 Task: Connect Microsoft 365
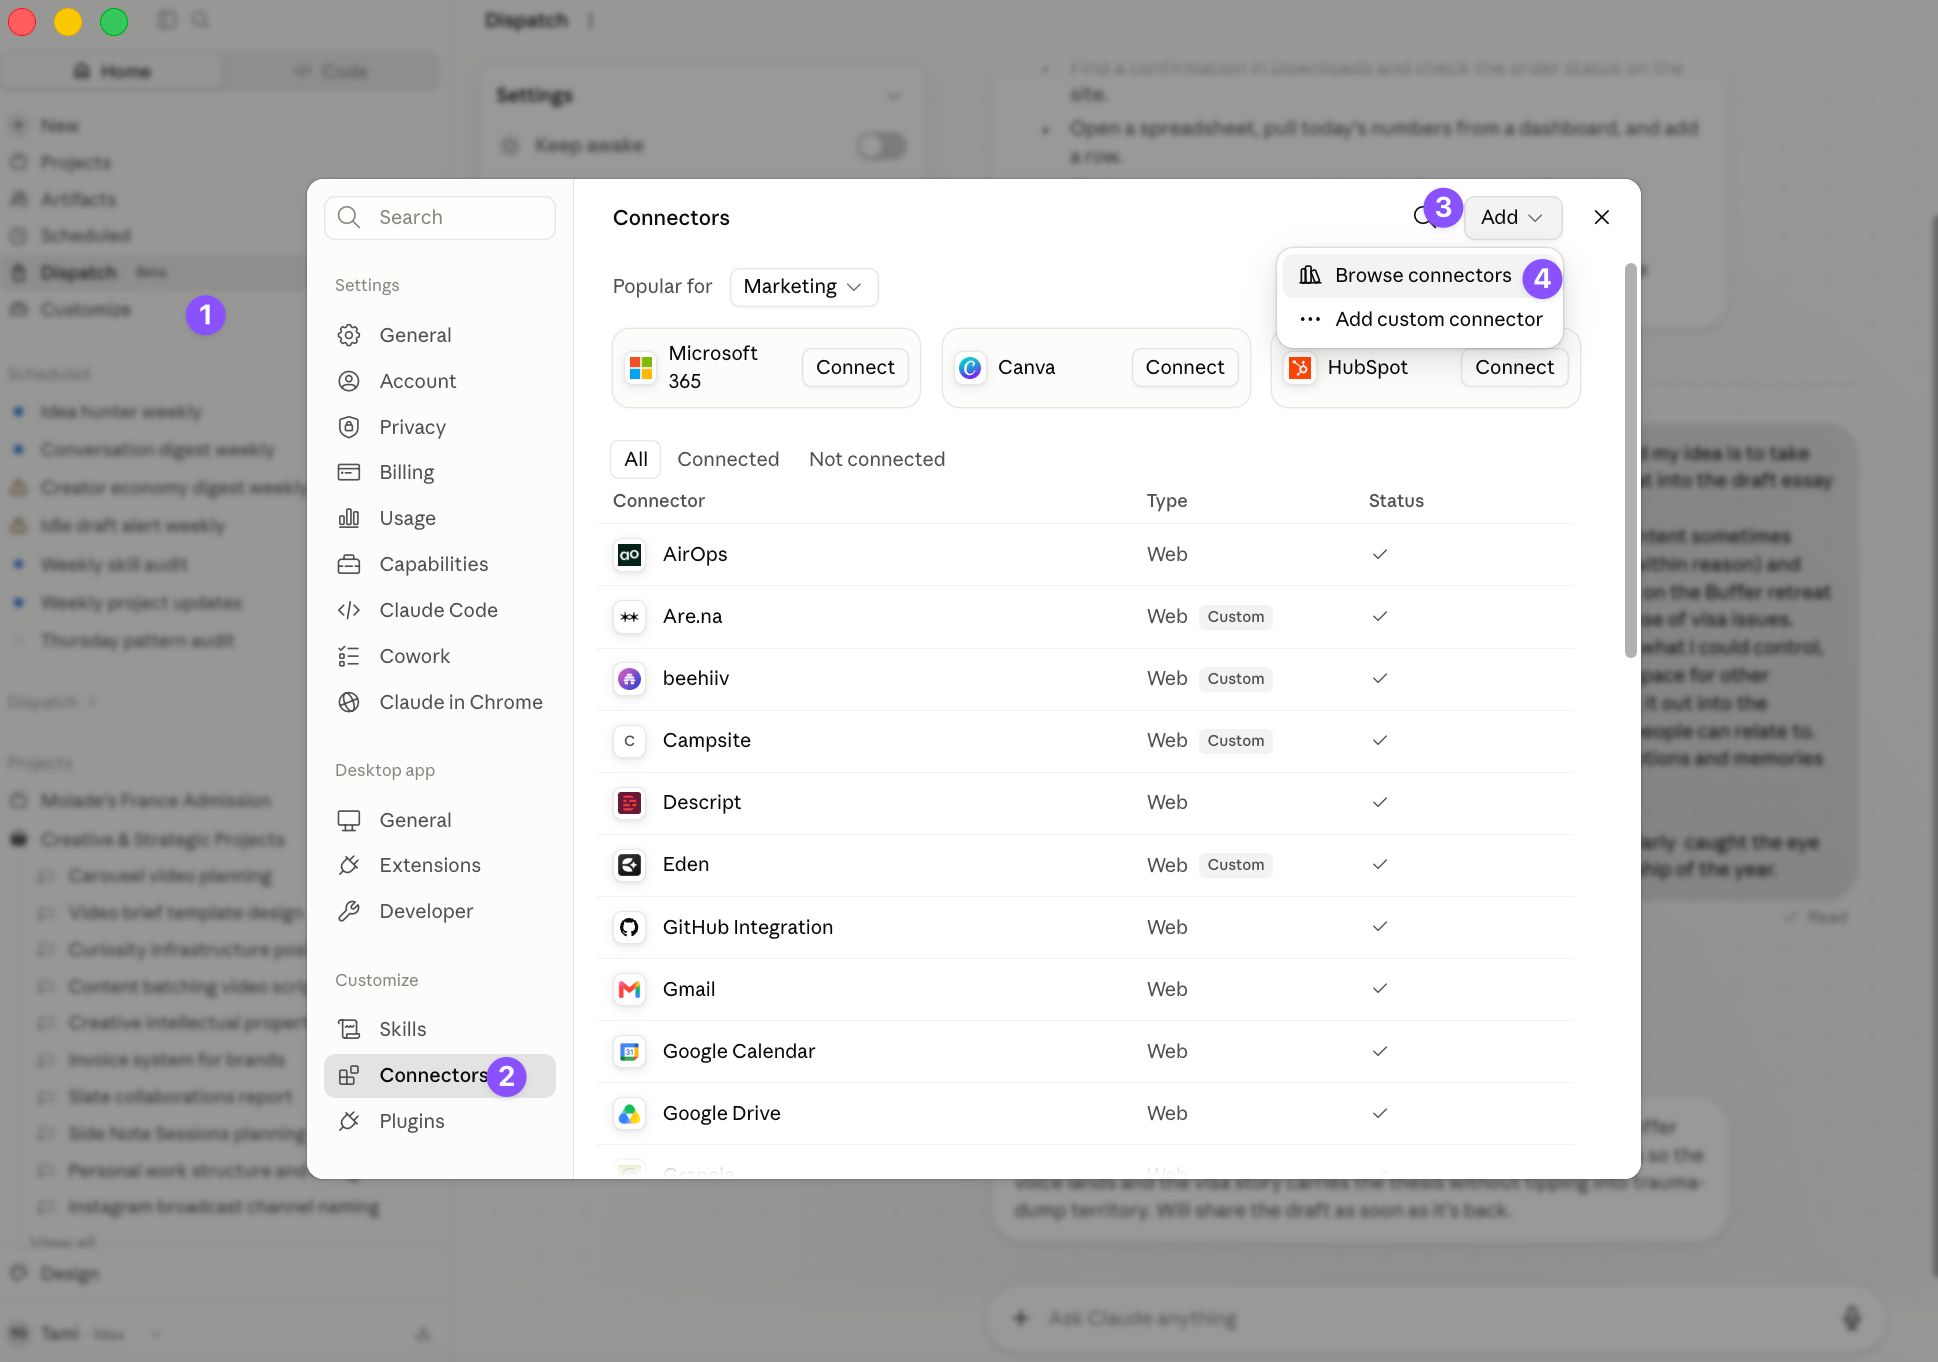coord(855,367)
